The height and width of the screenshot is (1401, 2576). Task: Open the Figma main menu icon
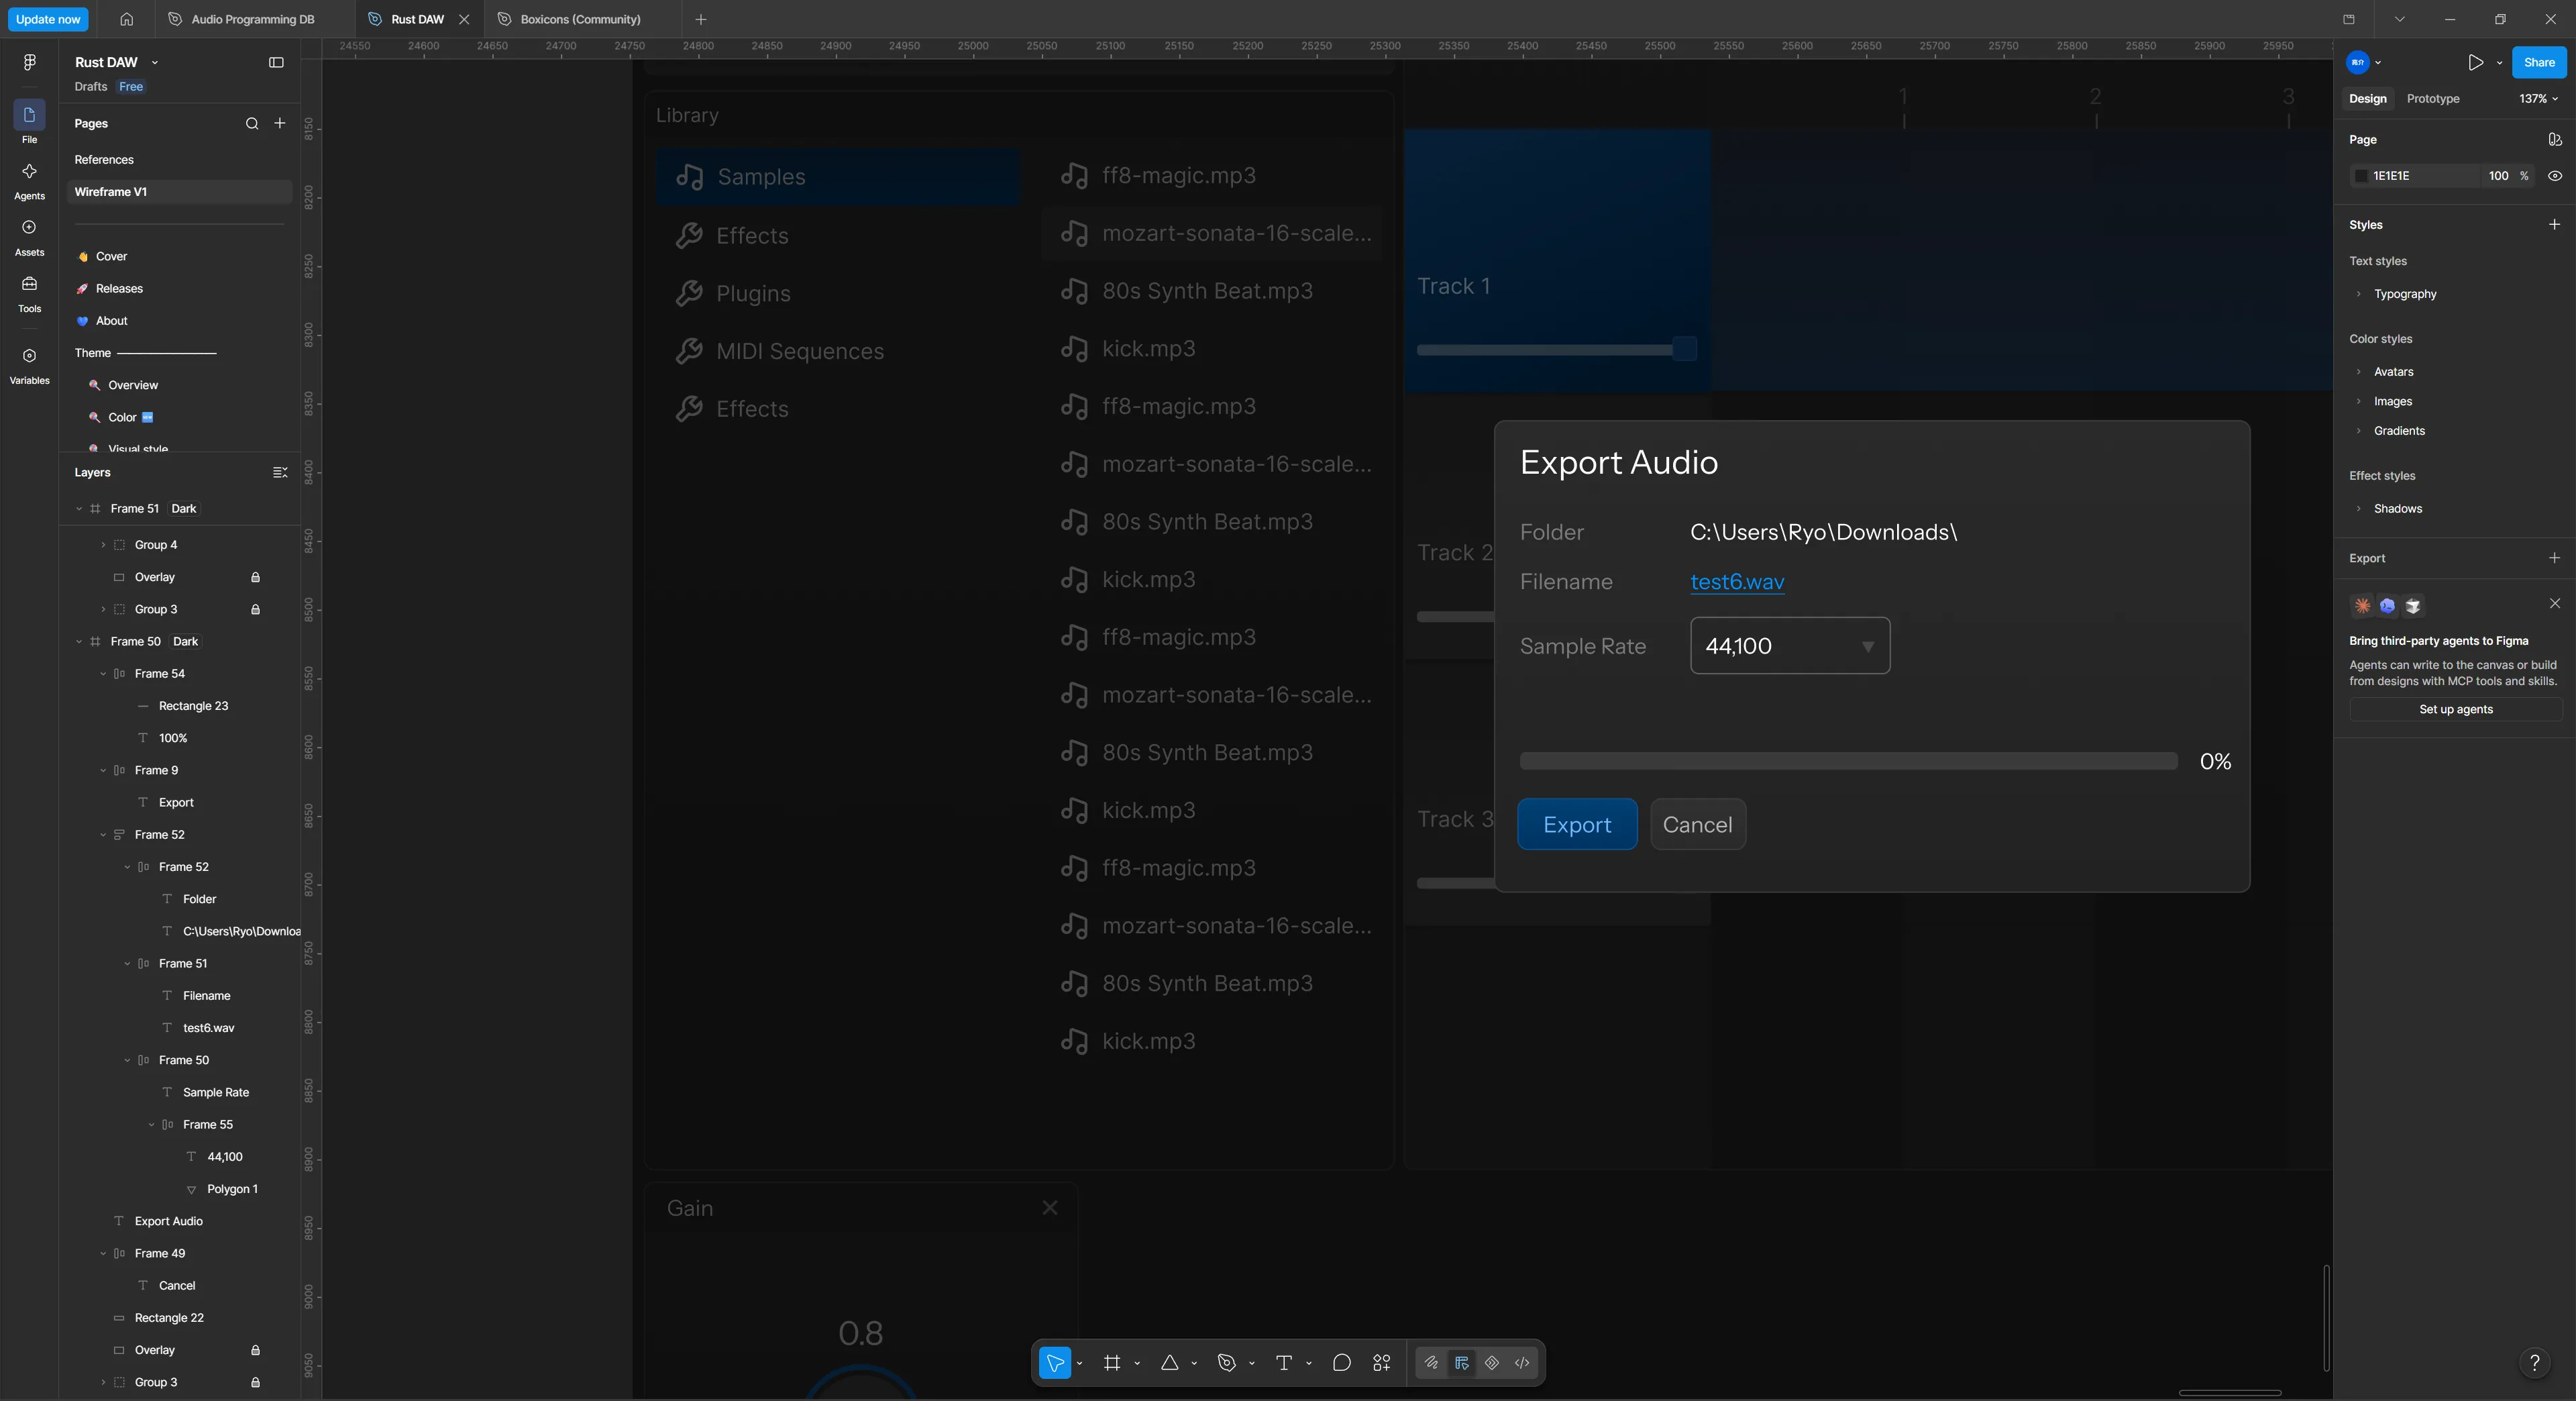pyautogui.click(x=29, y=62)
